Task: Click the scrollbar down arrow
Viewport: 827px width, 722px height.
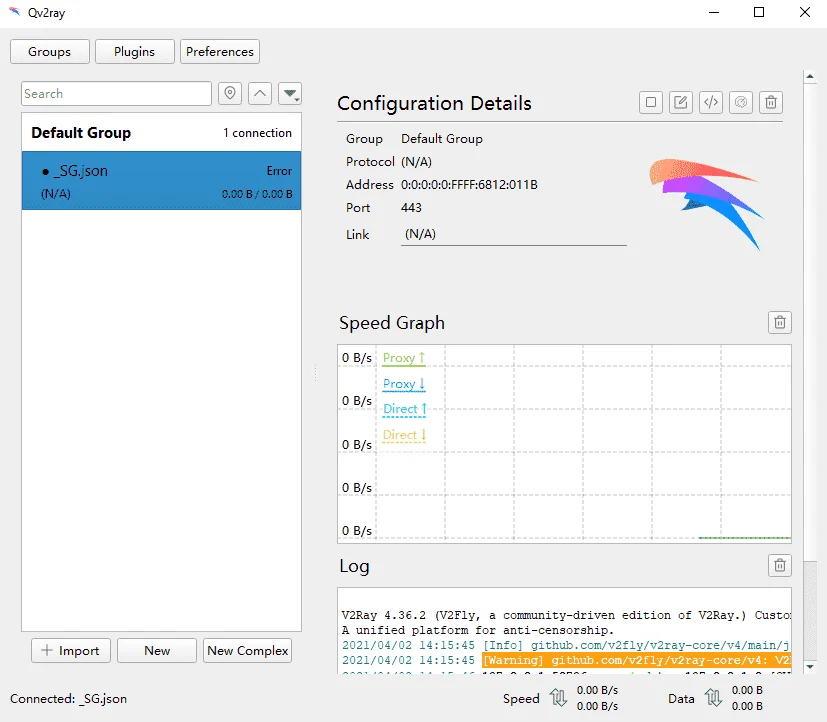Action: coord(810,667)
